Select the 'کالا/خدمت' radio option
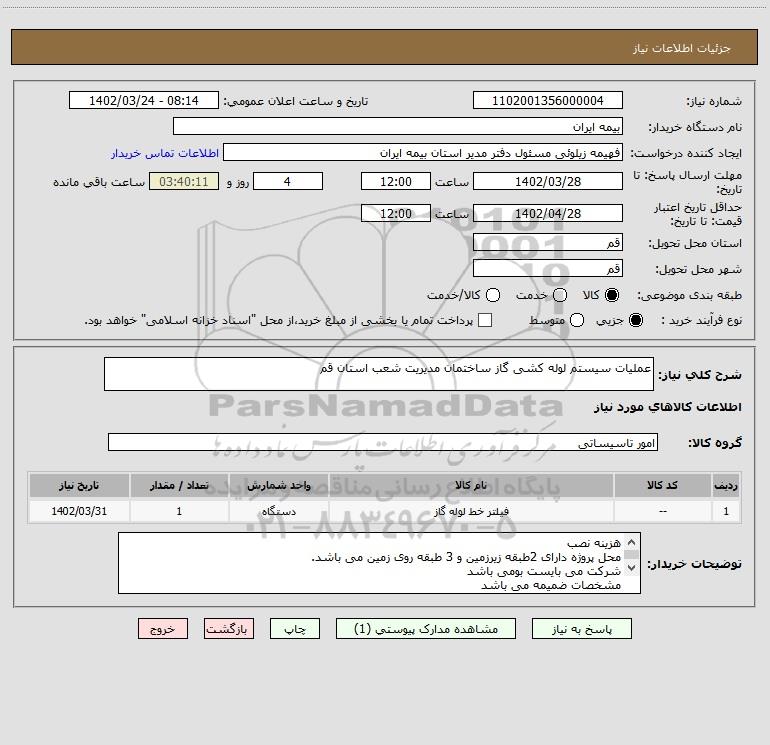 [x=493, y=295]
